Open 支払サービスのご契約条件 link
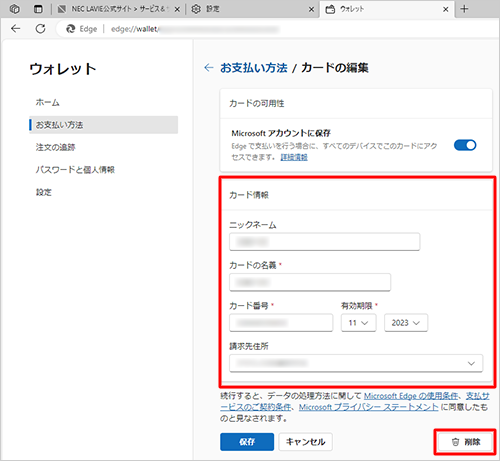 click(256, 407)
